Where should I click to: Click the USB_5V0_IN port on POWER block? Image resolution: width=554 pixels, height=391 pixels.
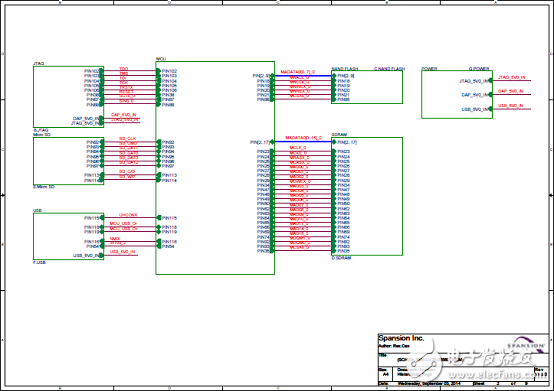477,109
